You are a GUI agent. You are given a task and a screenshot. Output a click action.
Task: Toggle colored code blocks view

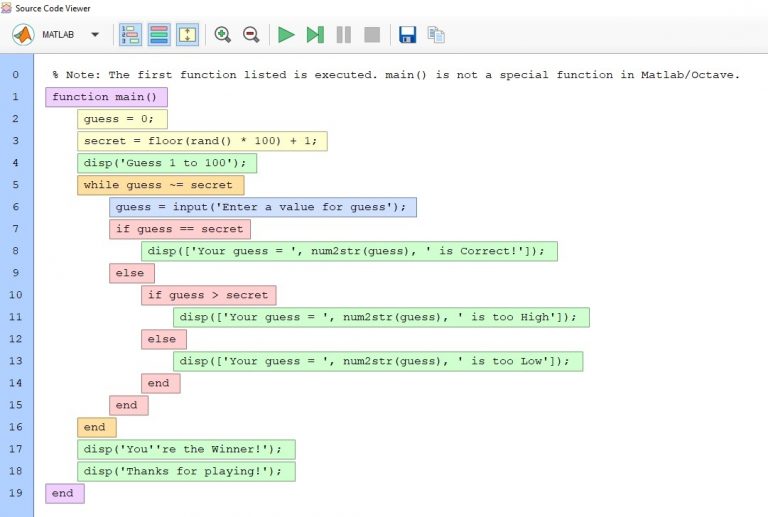point(159,35)
